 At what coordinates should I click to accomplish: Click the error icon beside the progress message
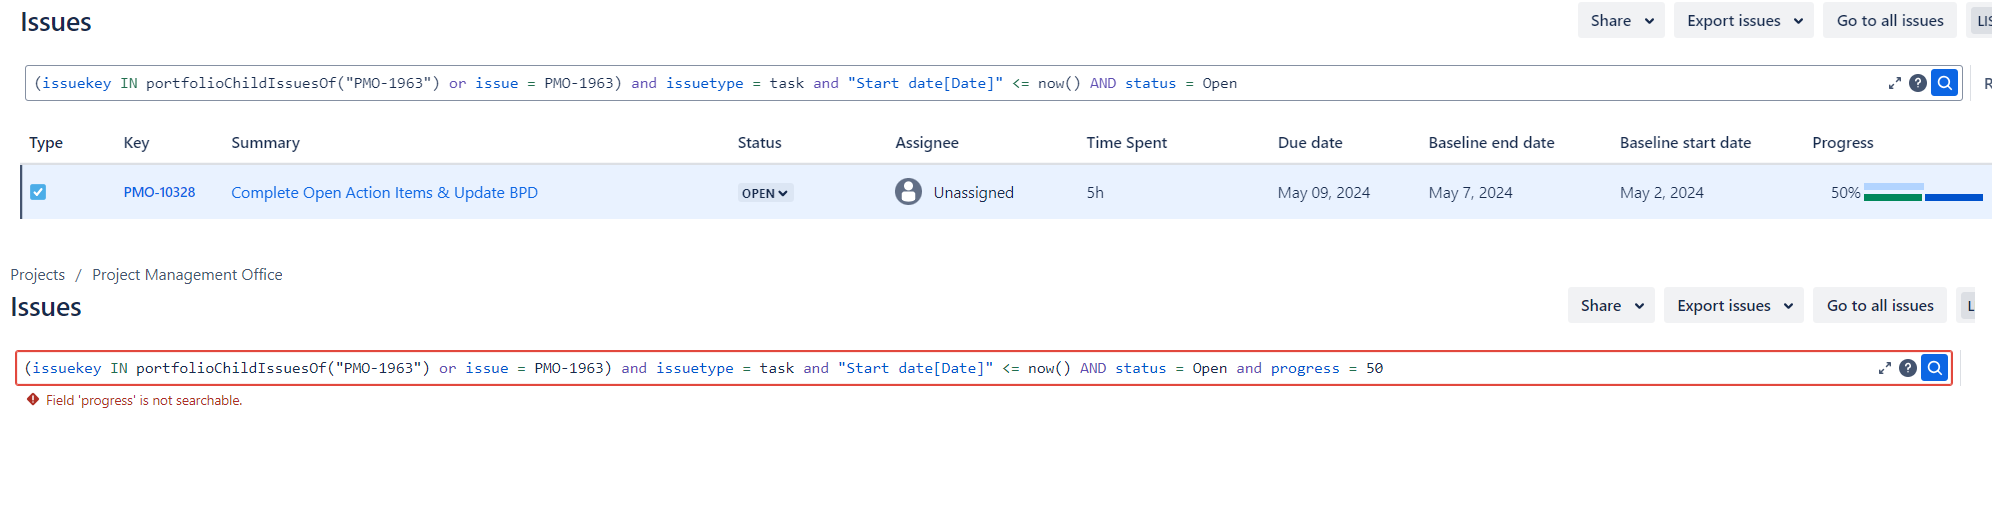[33, 399]
